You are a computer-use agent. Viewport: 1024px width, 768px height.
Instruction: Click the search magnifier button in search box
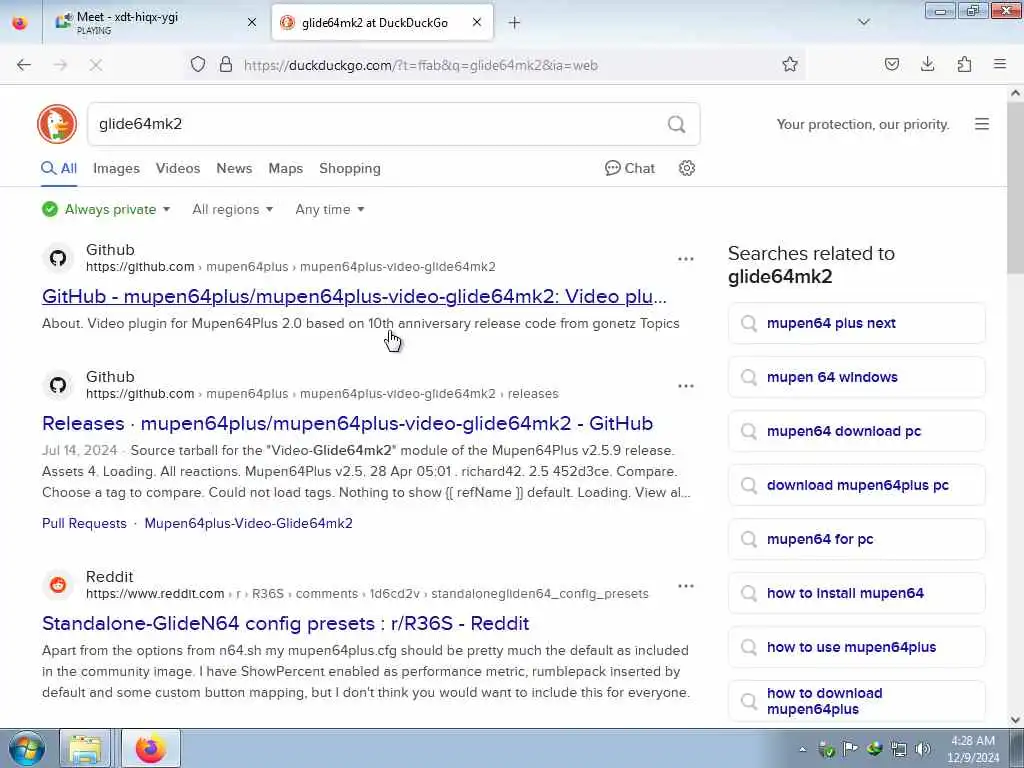[x=677, y=123]
